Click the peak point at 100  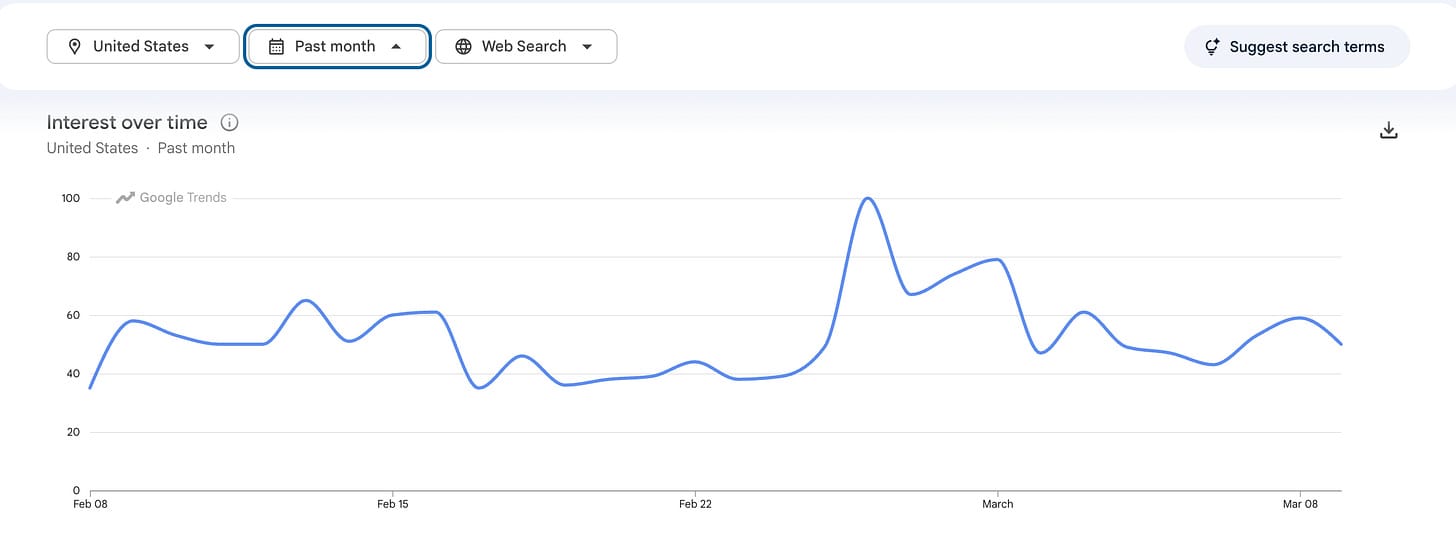pos(867,198)
